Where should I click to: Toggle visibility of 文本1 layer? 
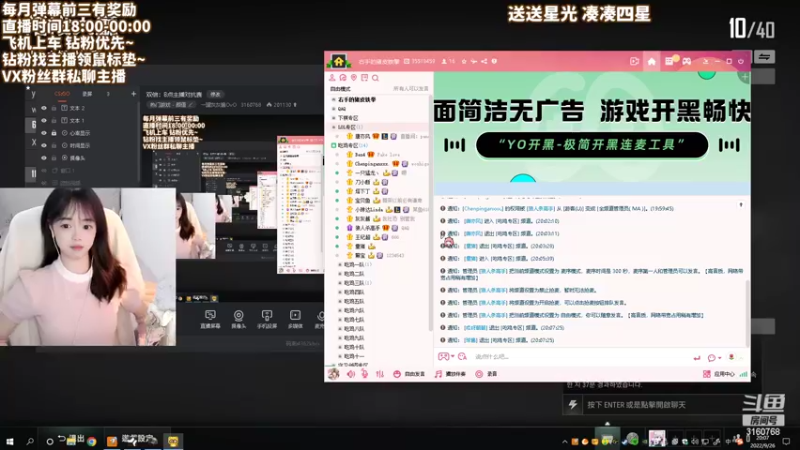(44, 120)
